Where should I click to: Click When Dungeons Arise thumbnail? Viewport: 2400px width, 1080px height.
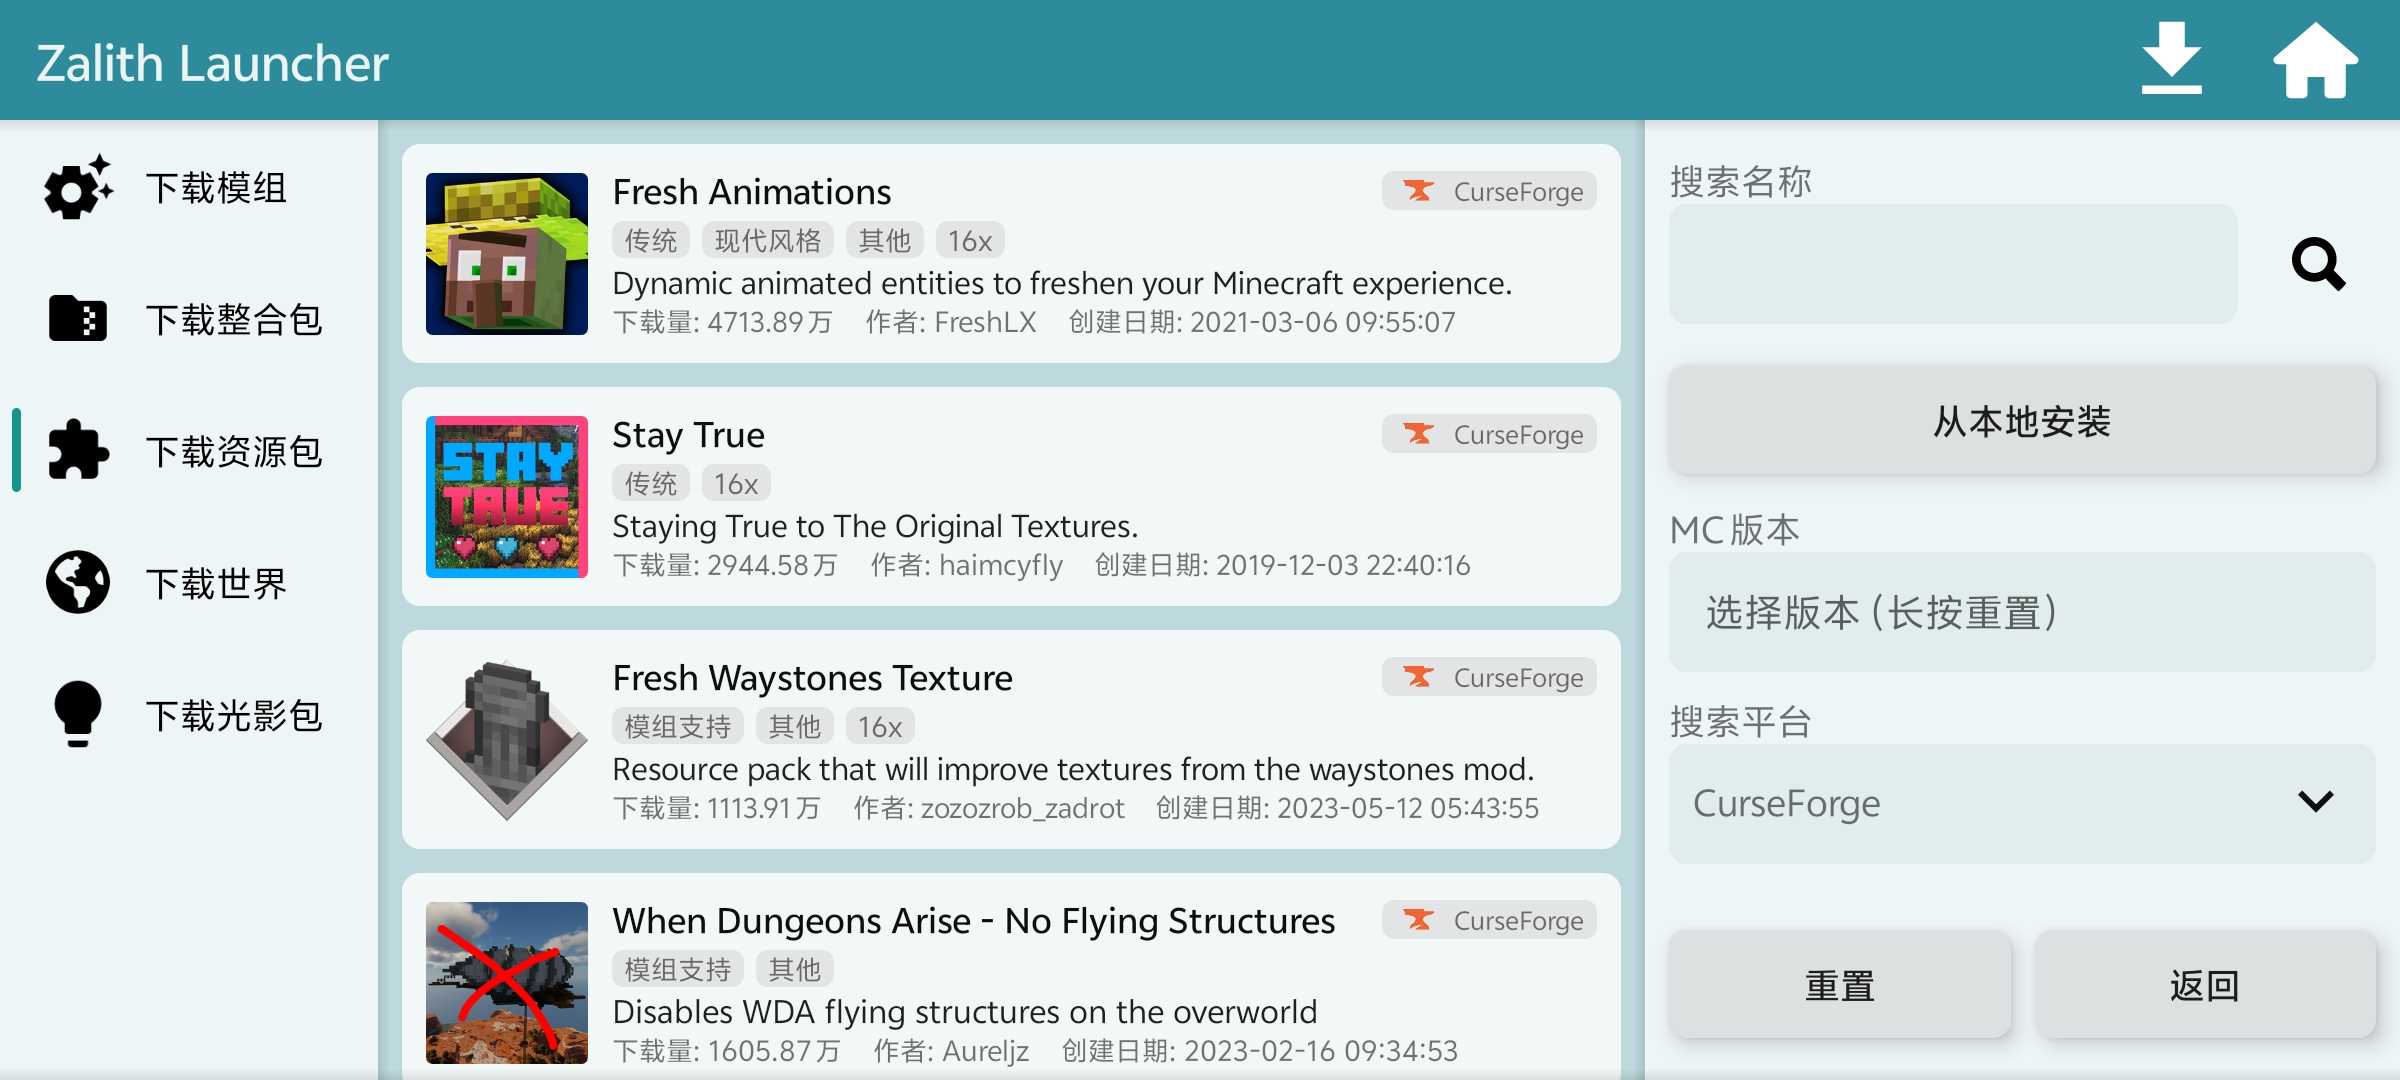(507, 983)
